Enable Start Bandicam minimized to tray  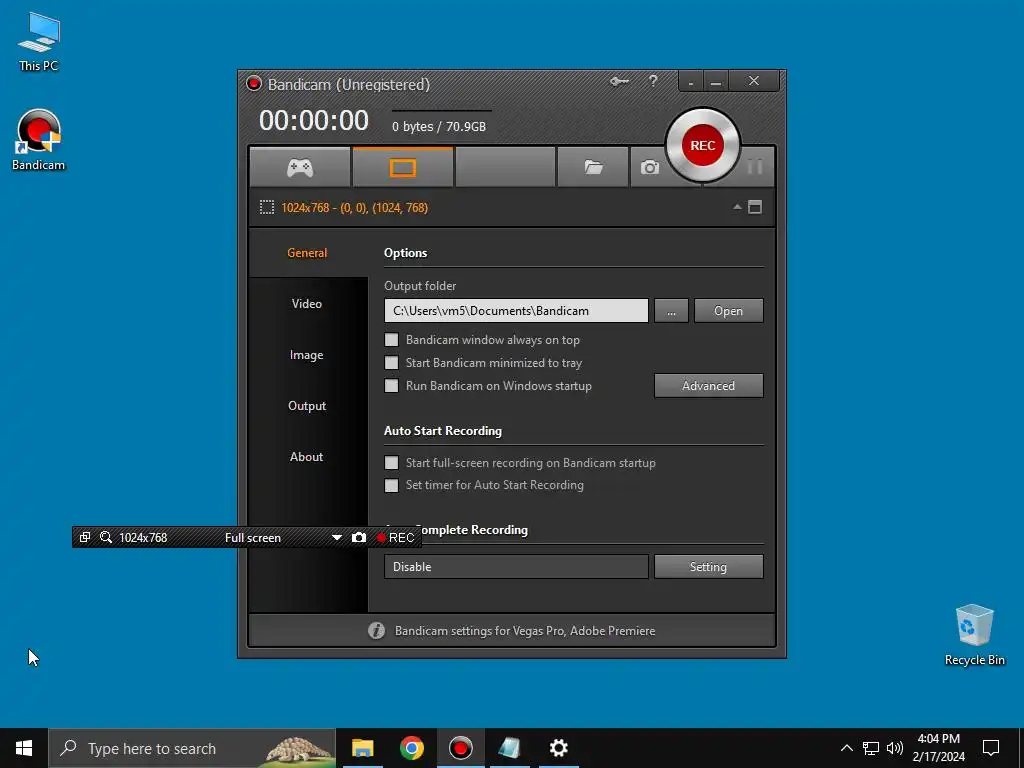coord(391,362)
